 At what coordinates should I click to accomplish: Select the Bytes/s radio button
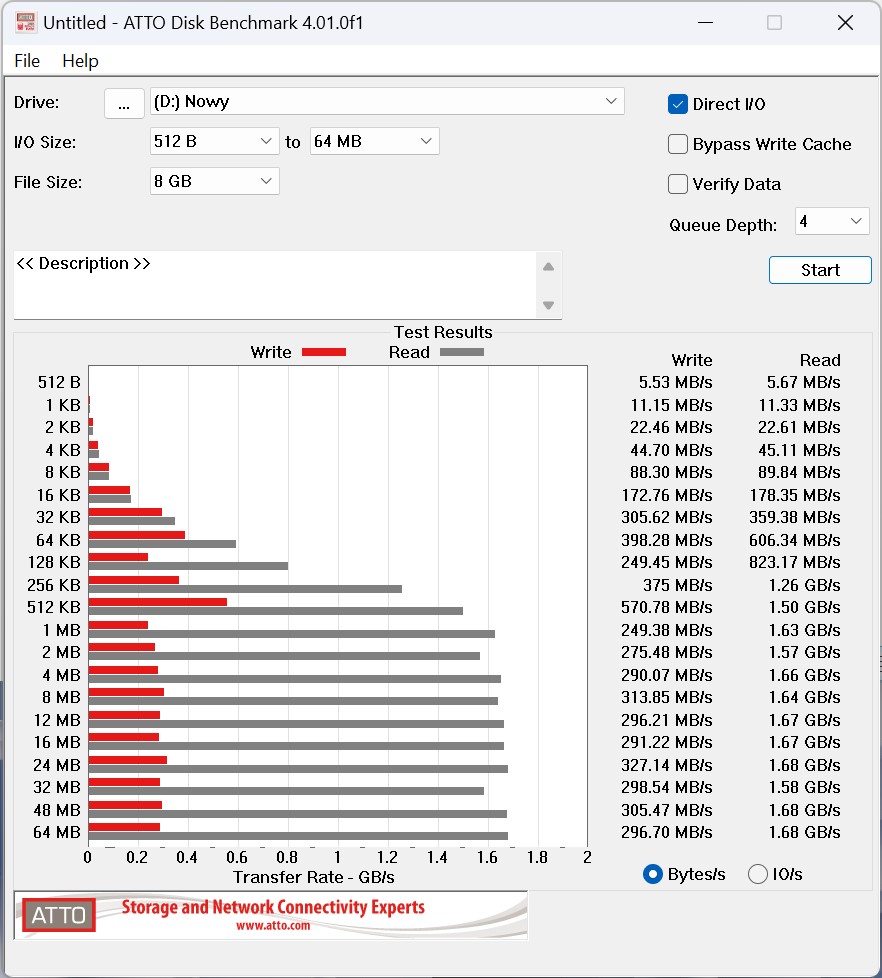[x=653, y=874]
